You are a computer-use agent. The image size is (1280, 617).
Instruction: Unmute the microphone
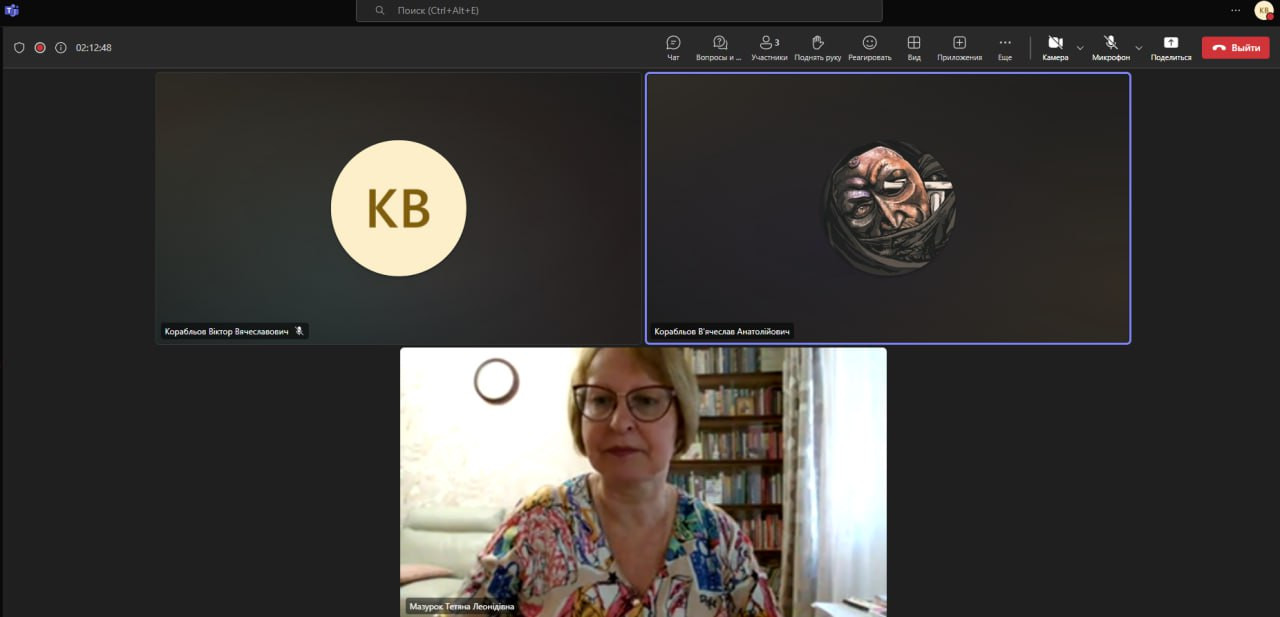click(1111, 47)
